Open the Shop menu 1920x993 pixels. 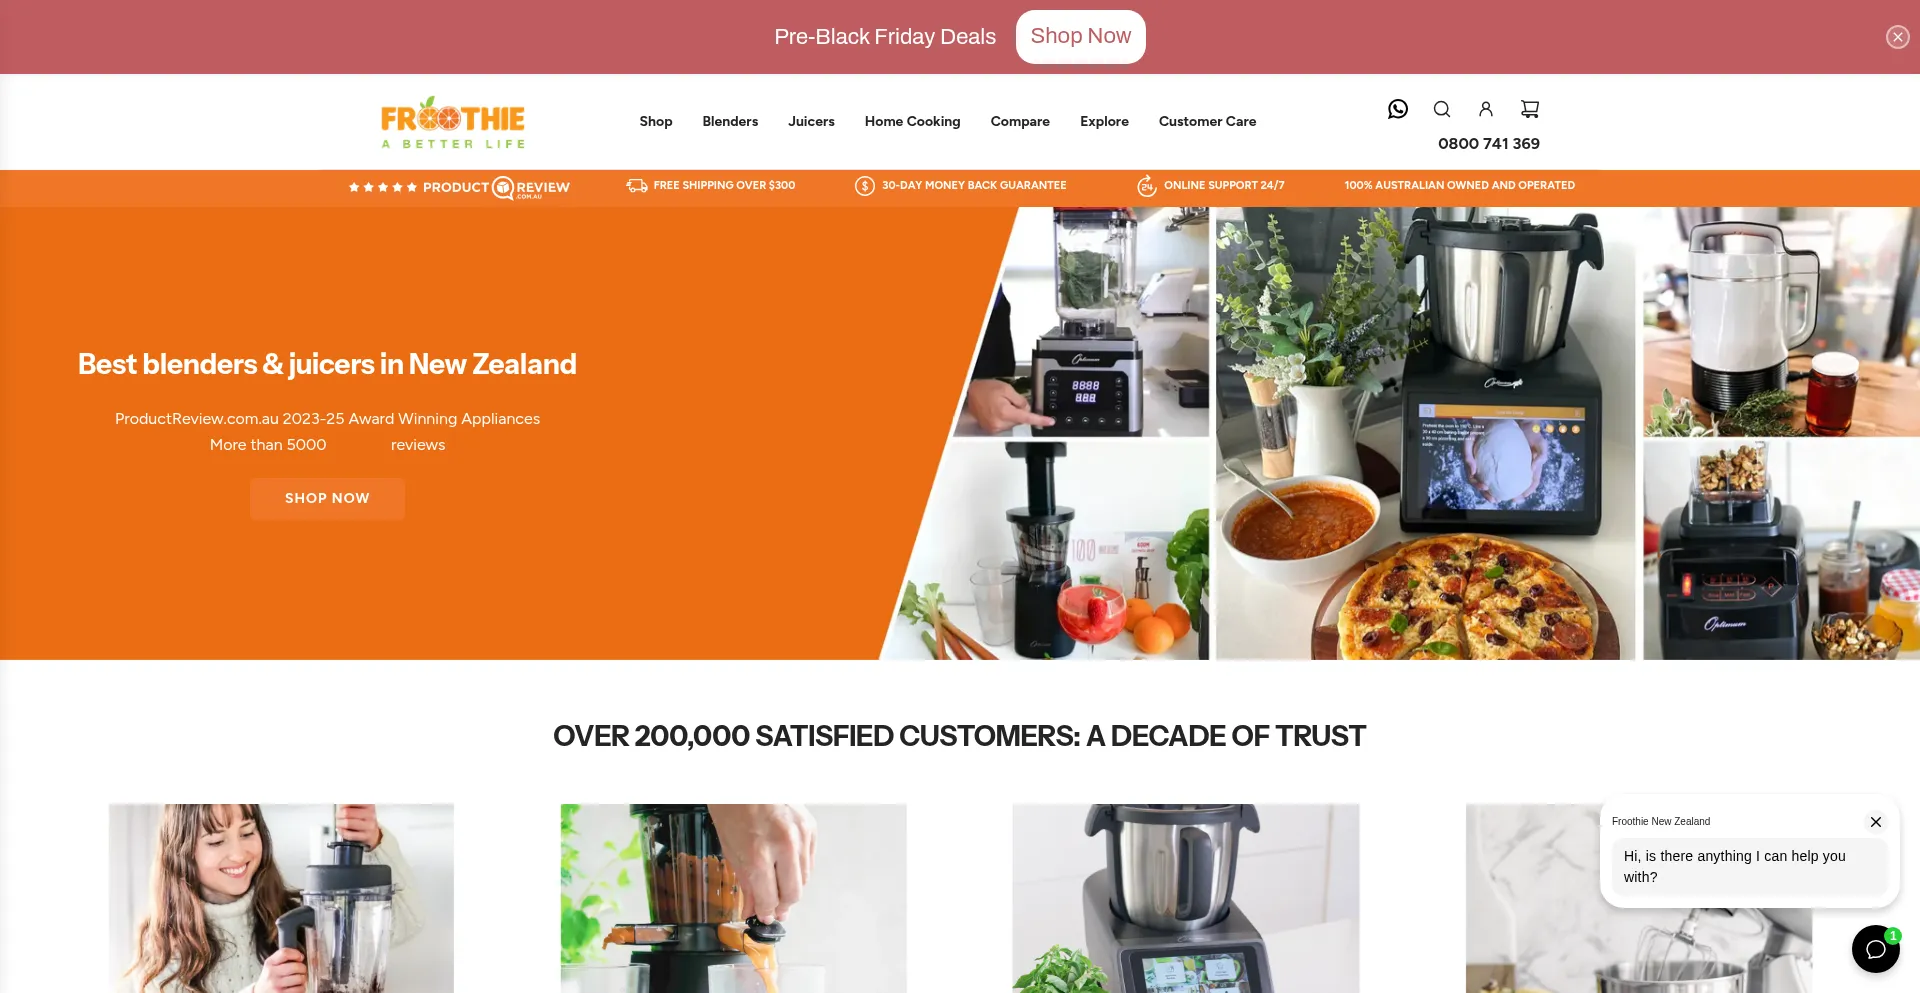tap(656, 121)
